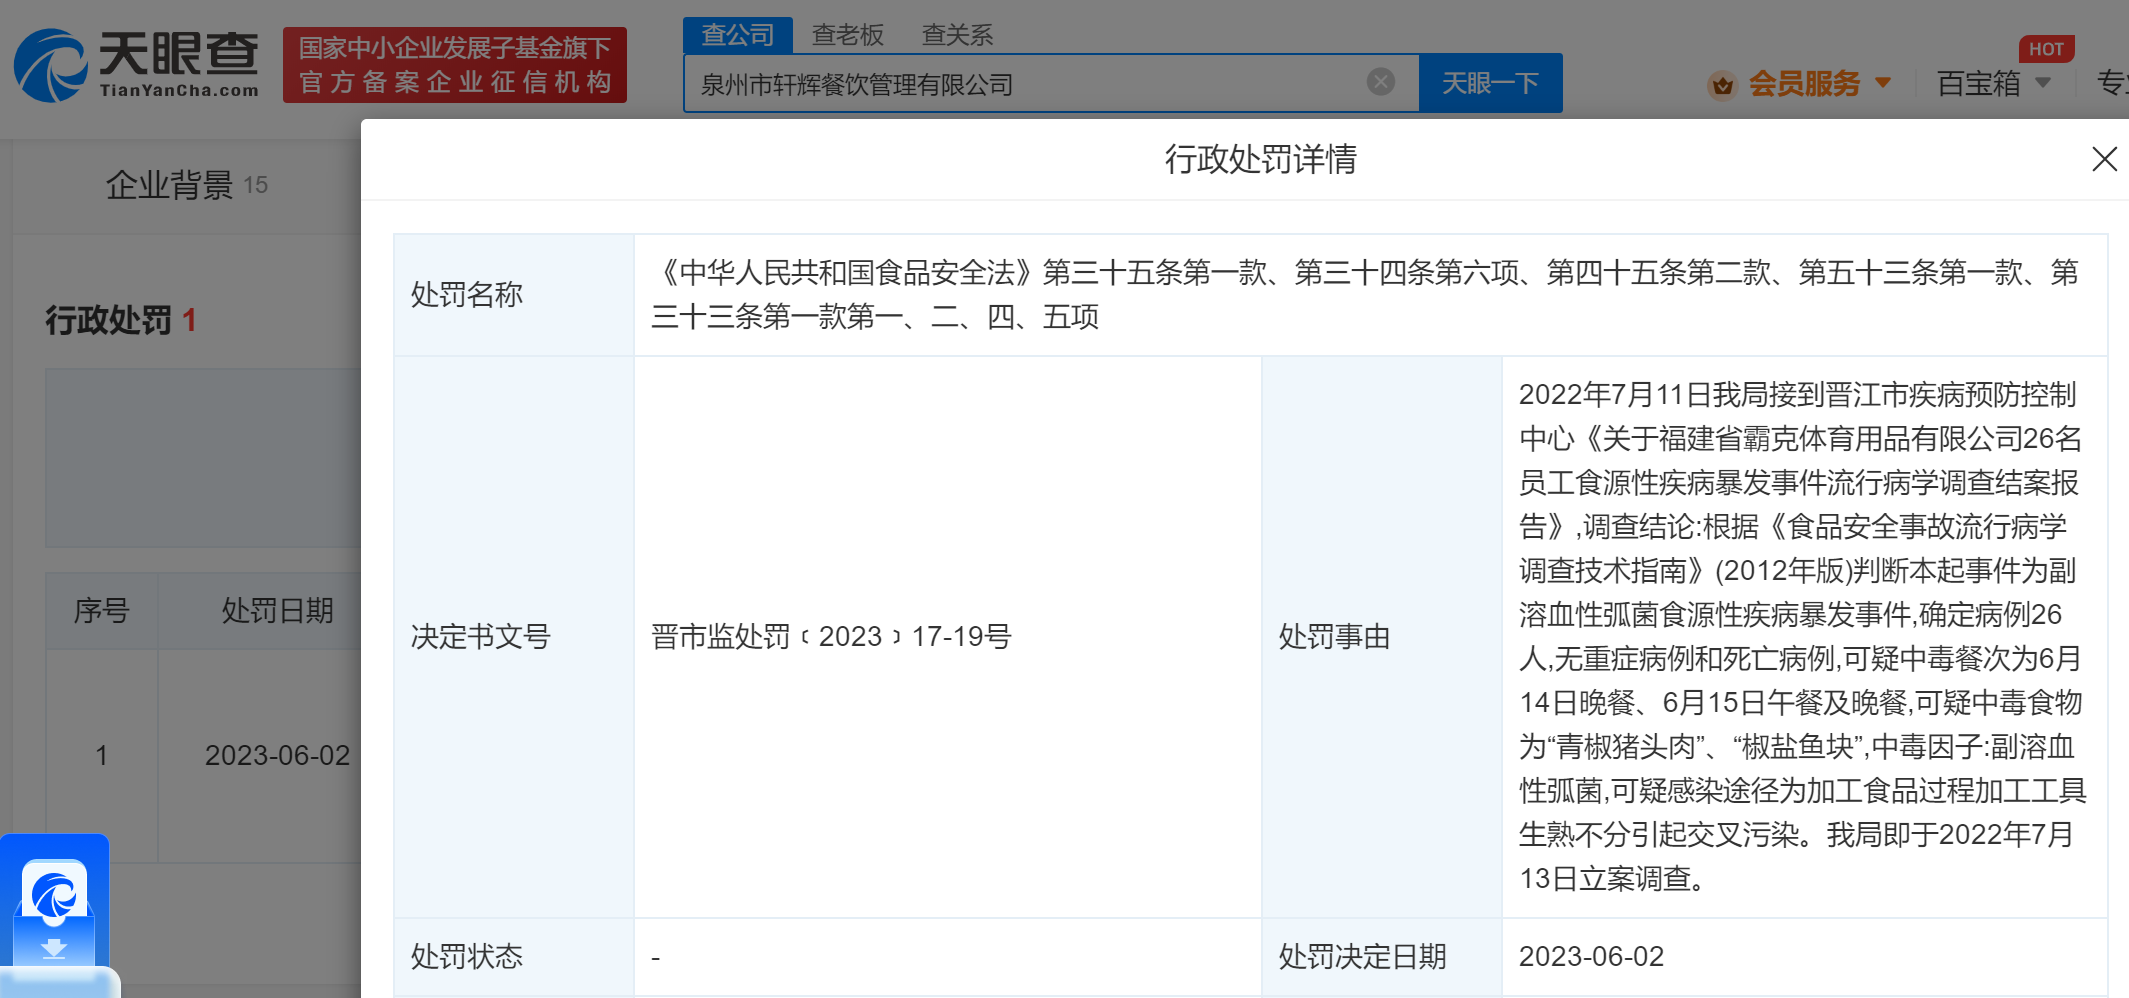Click the floating Tianyancha app icon

(x=55, y=893)
